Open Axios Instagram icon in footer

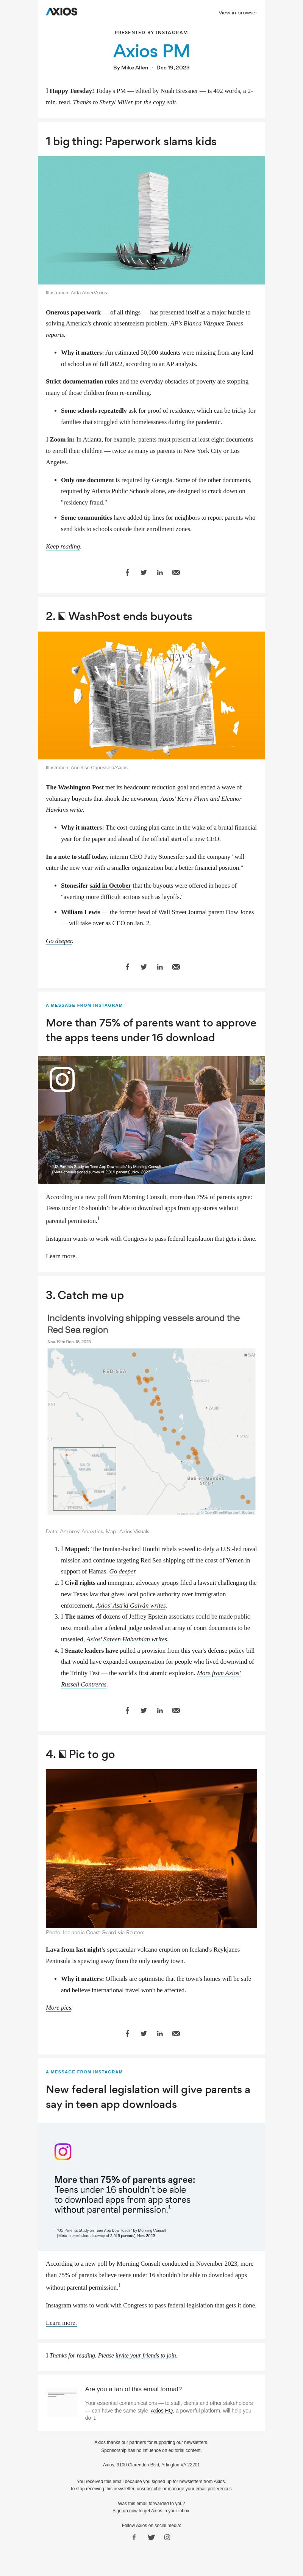[167, 2537]
